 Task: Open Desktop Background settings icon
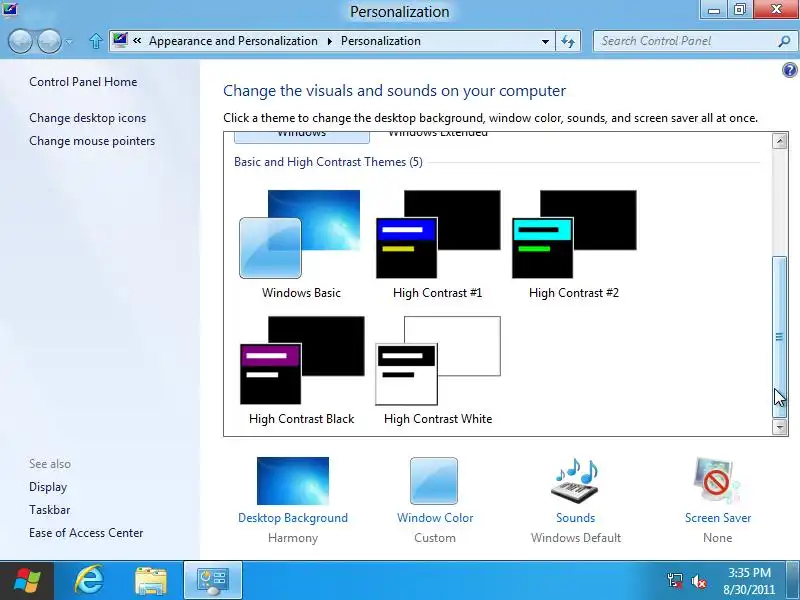[293, 481]
